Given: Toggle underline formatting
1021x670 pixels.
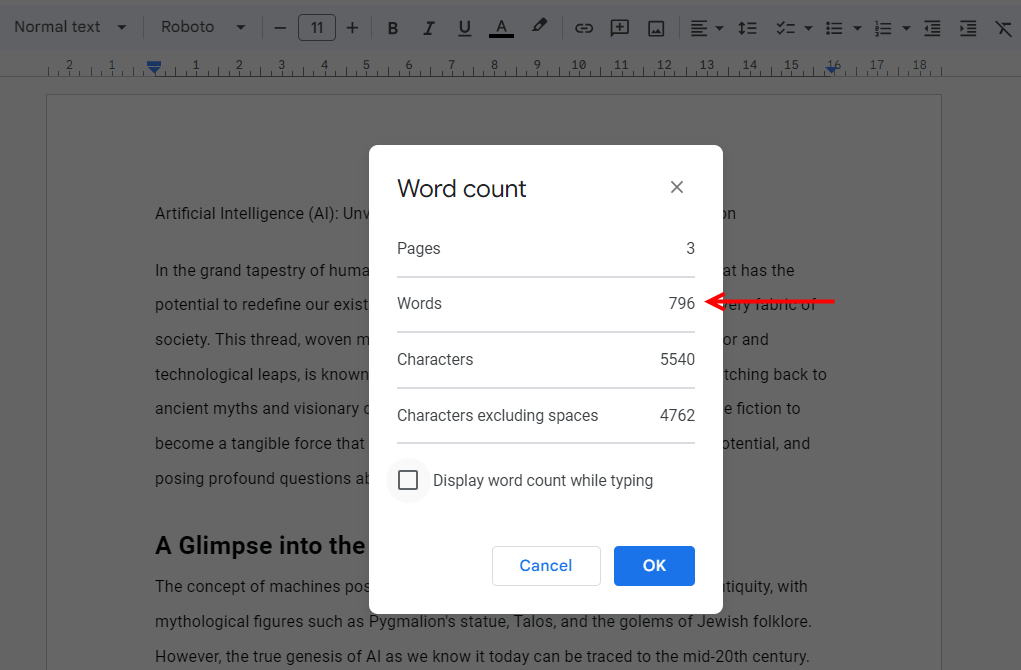Looking at the screenshot, I should coord(464,28).
